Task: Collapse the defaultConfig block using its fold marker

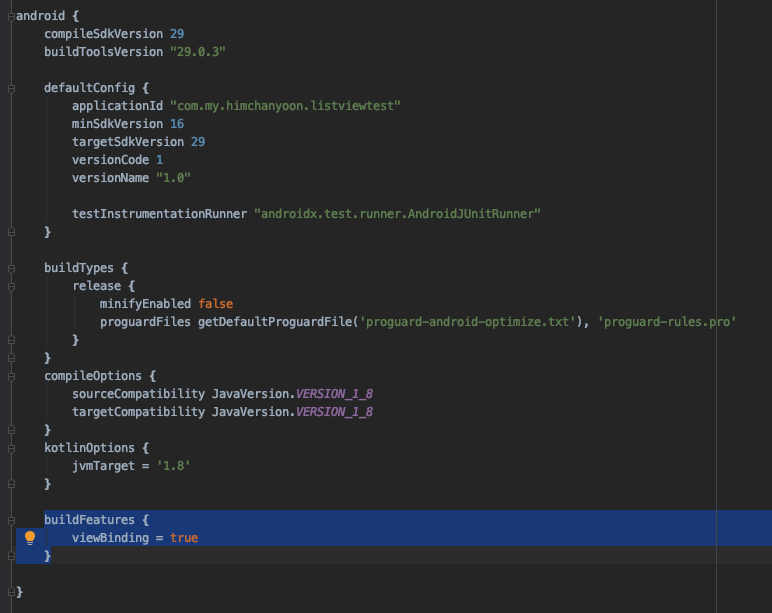Action: [11, 89]
